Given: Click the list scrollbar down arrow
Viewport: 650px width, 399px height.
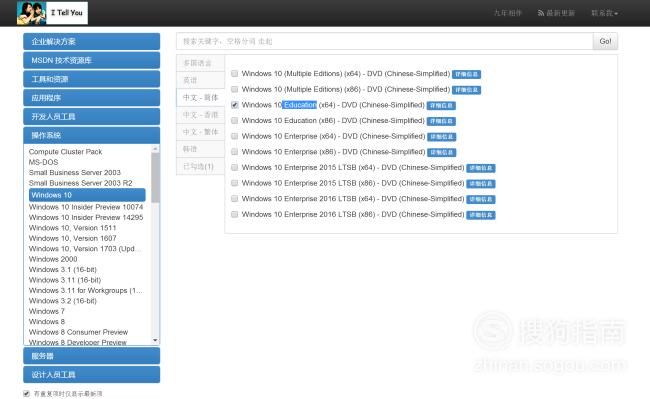Looking at the screenshot, I should pos(155,341).
